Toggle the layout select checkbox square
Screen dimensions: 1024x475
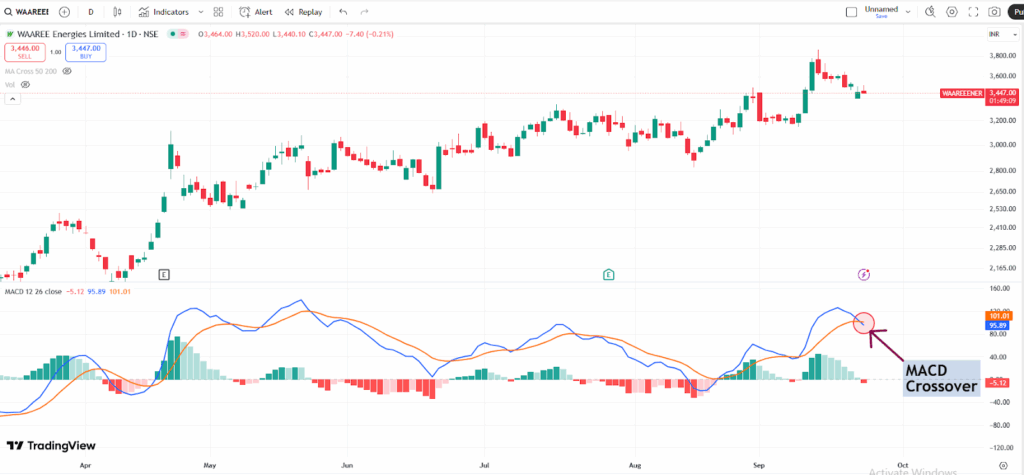tap(851, 12)
